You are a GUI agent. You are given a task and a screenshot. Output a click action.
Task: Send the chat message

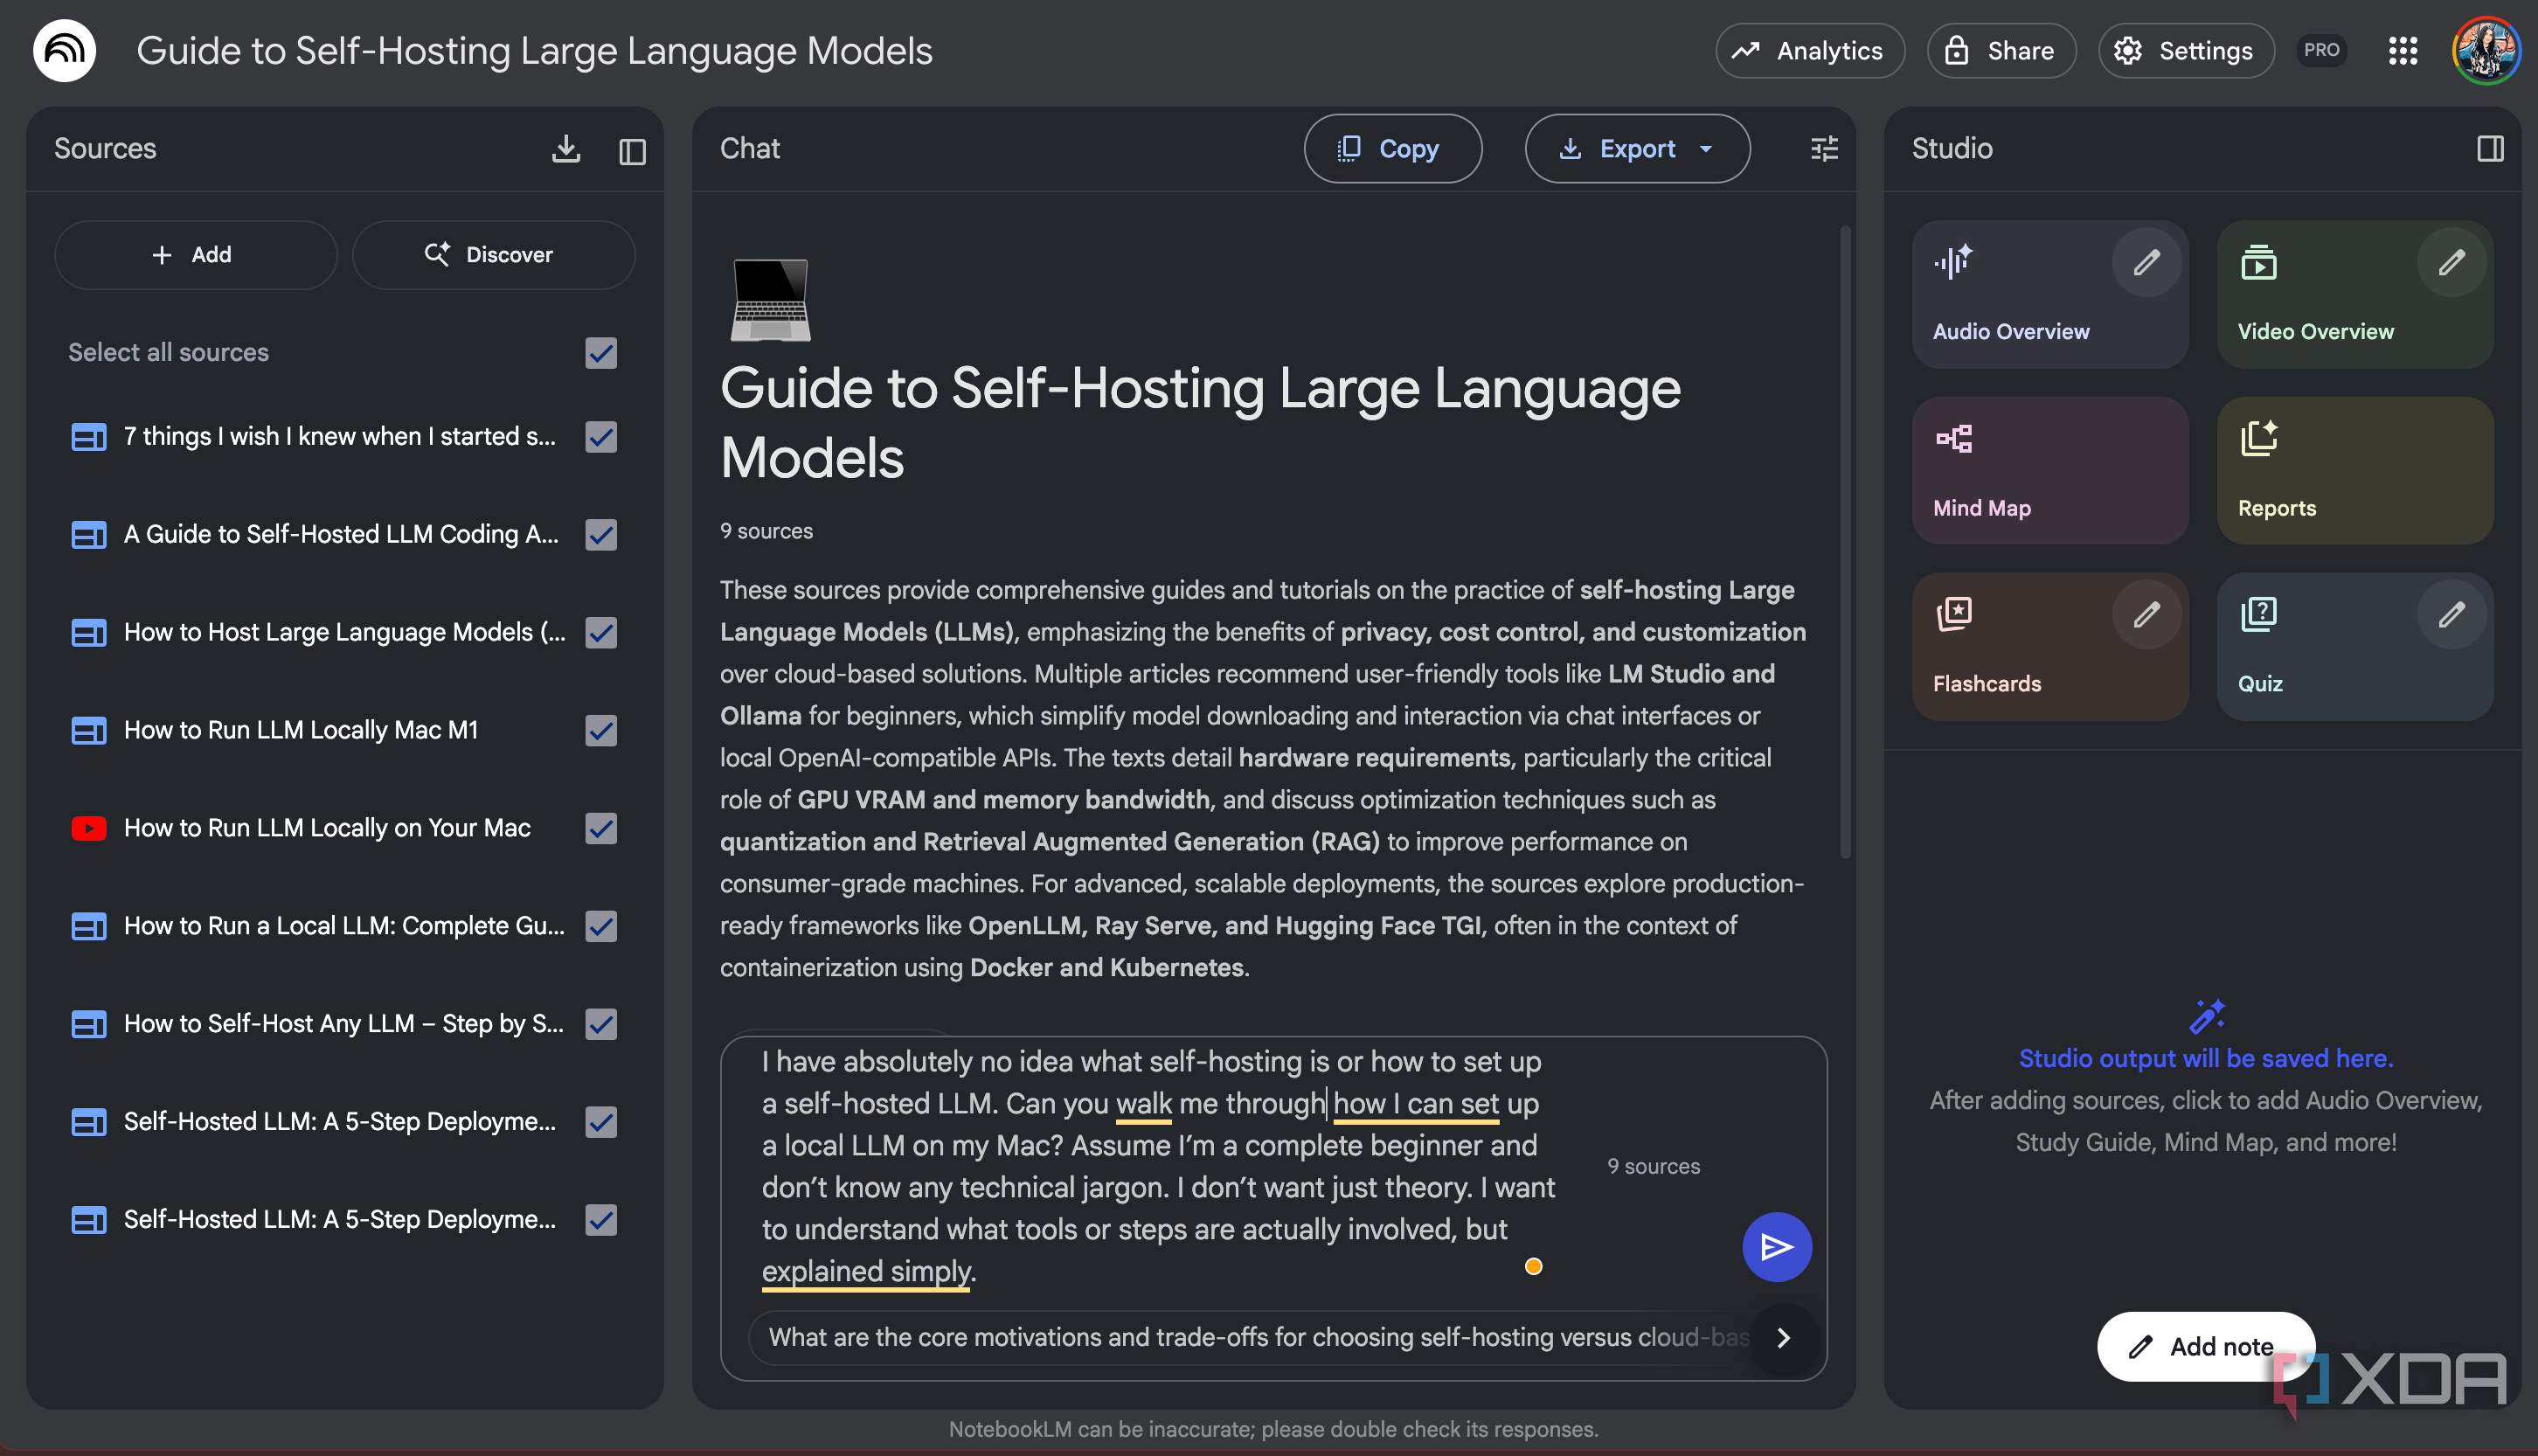tap(1776, 1246)
